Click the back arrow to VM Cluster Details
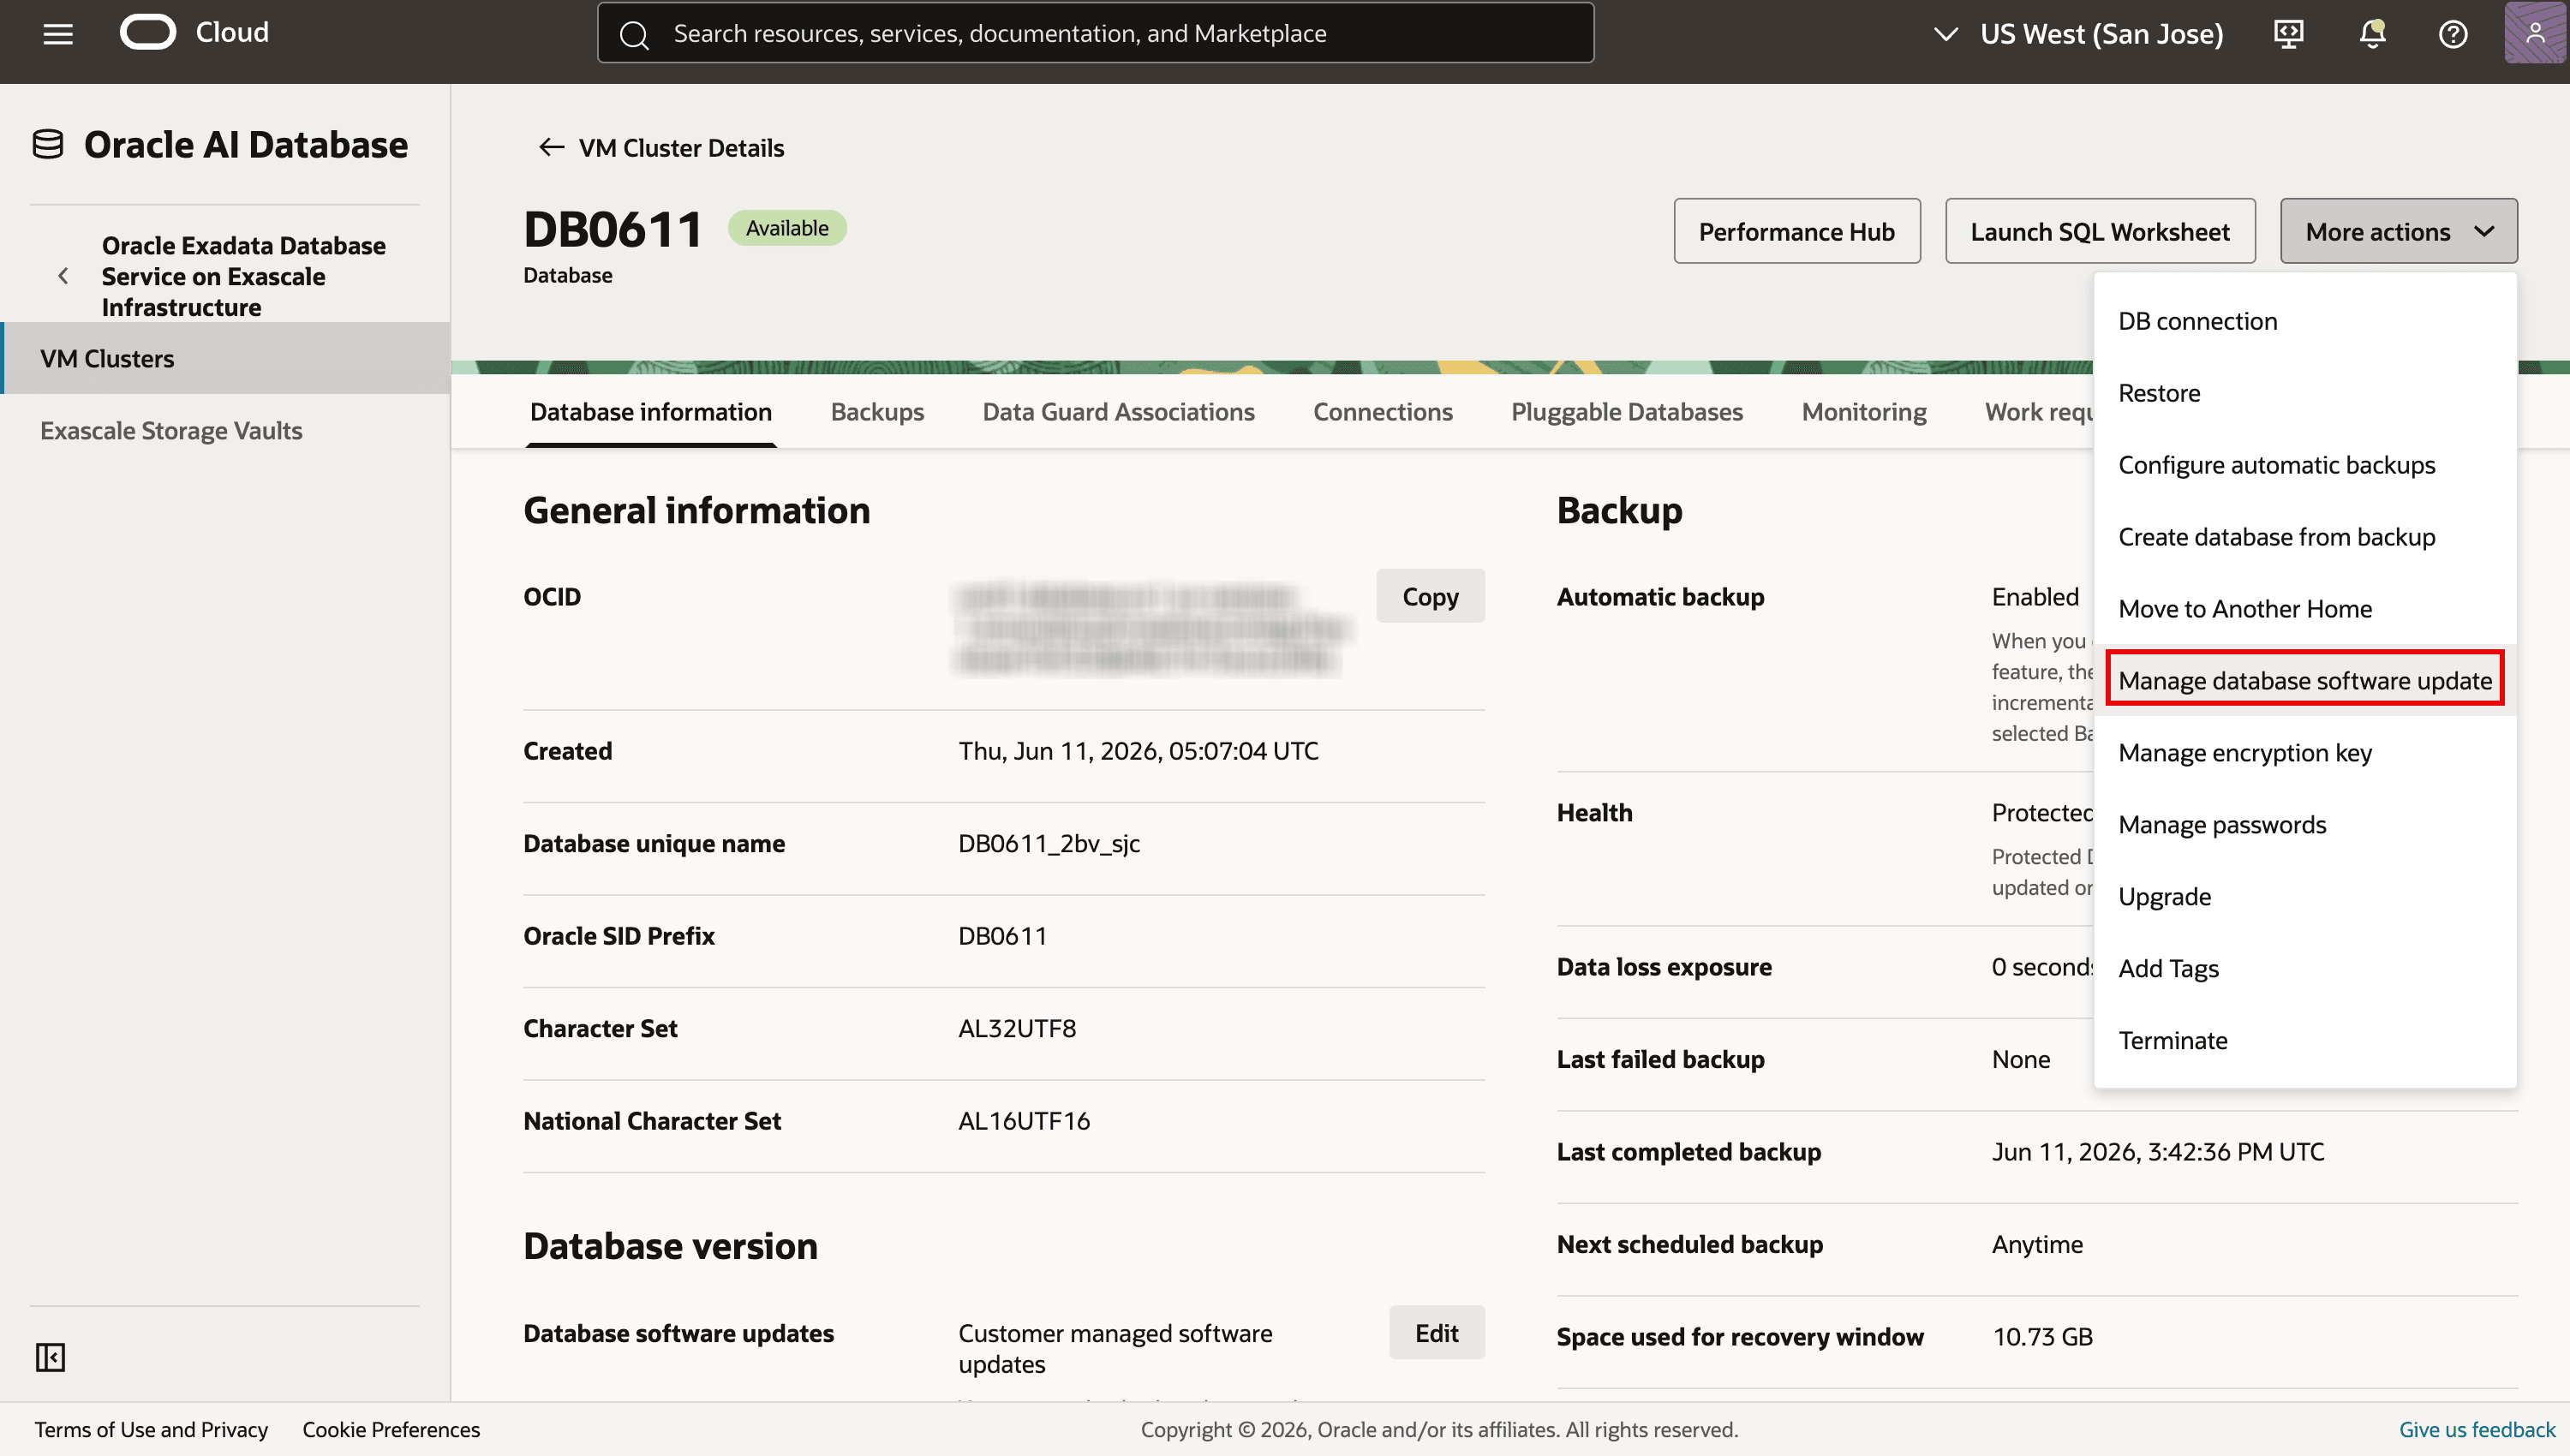This screenshot has width=2570, height=1456. pos(551,148)
